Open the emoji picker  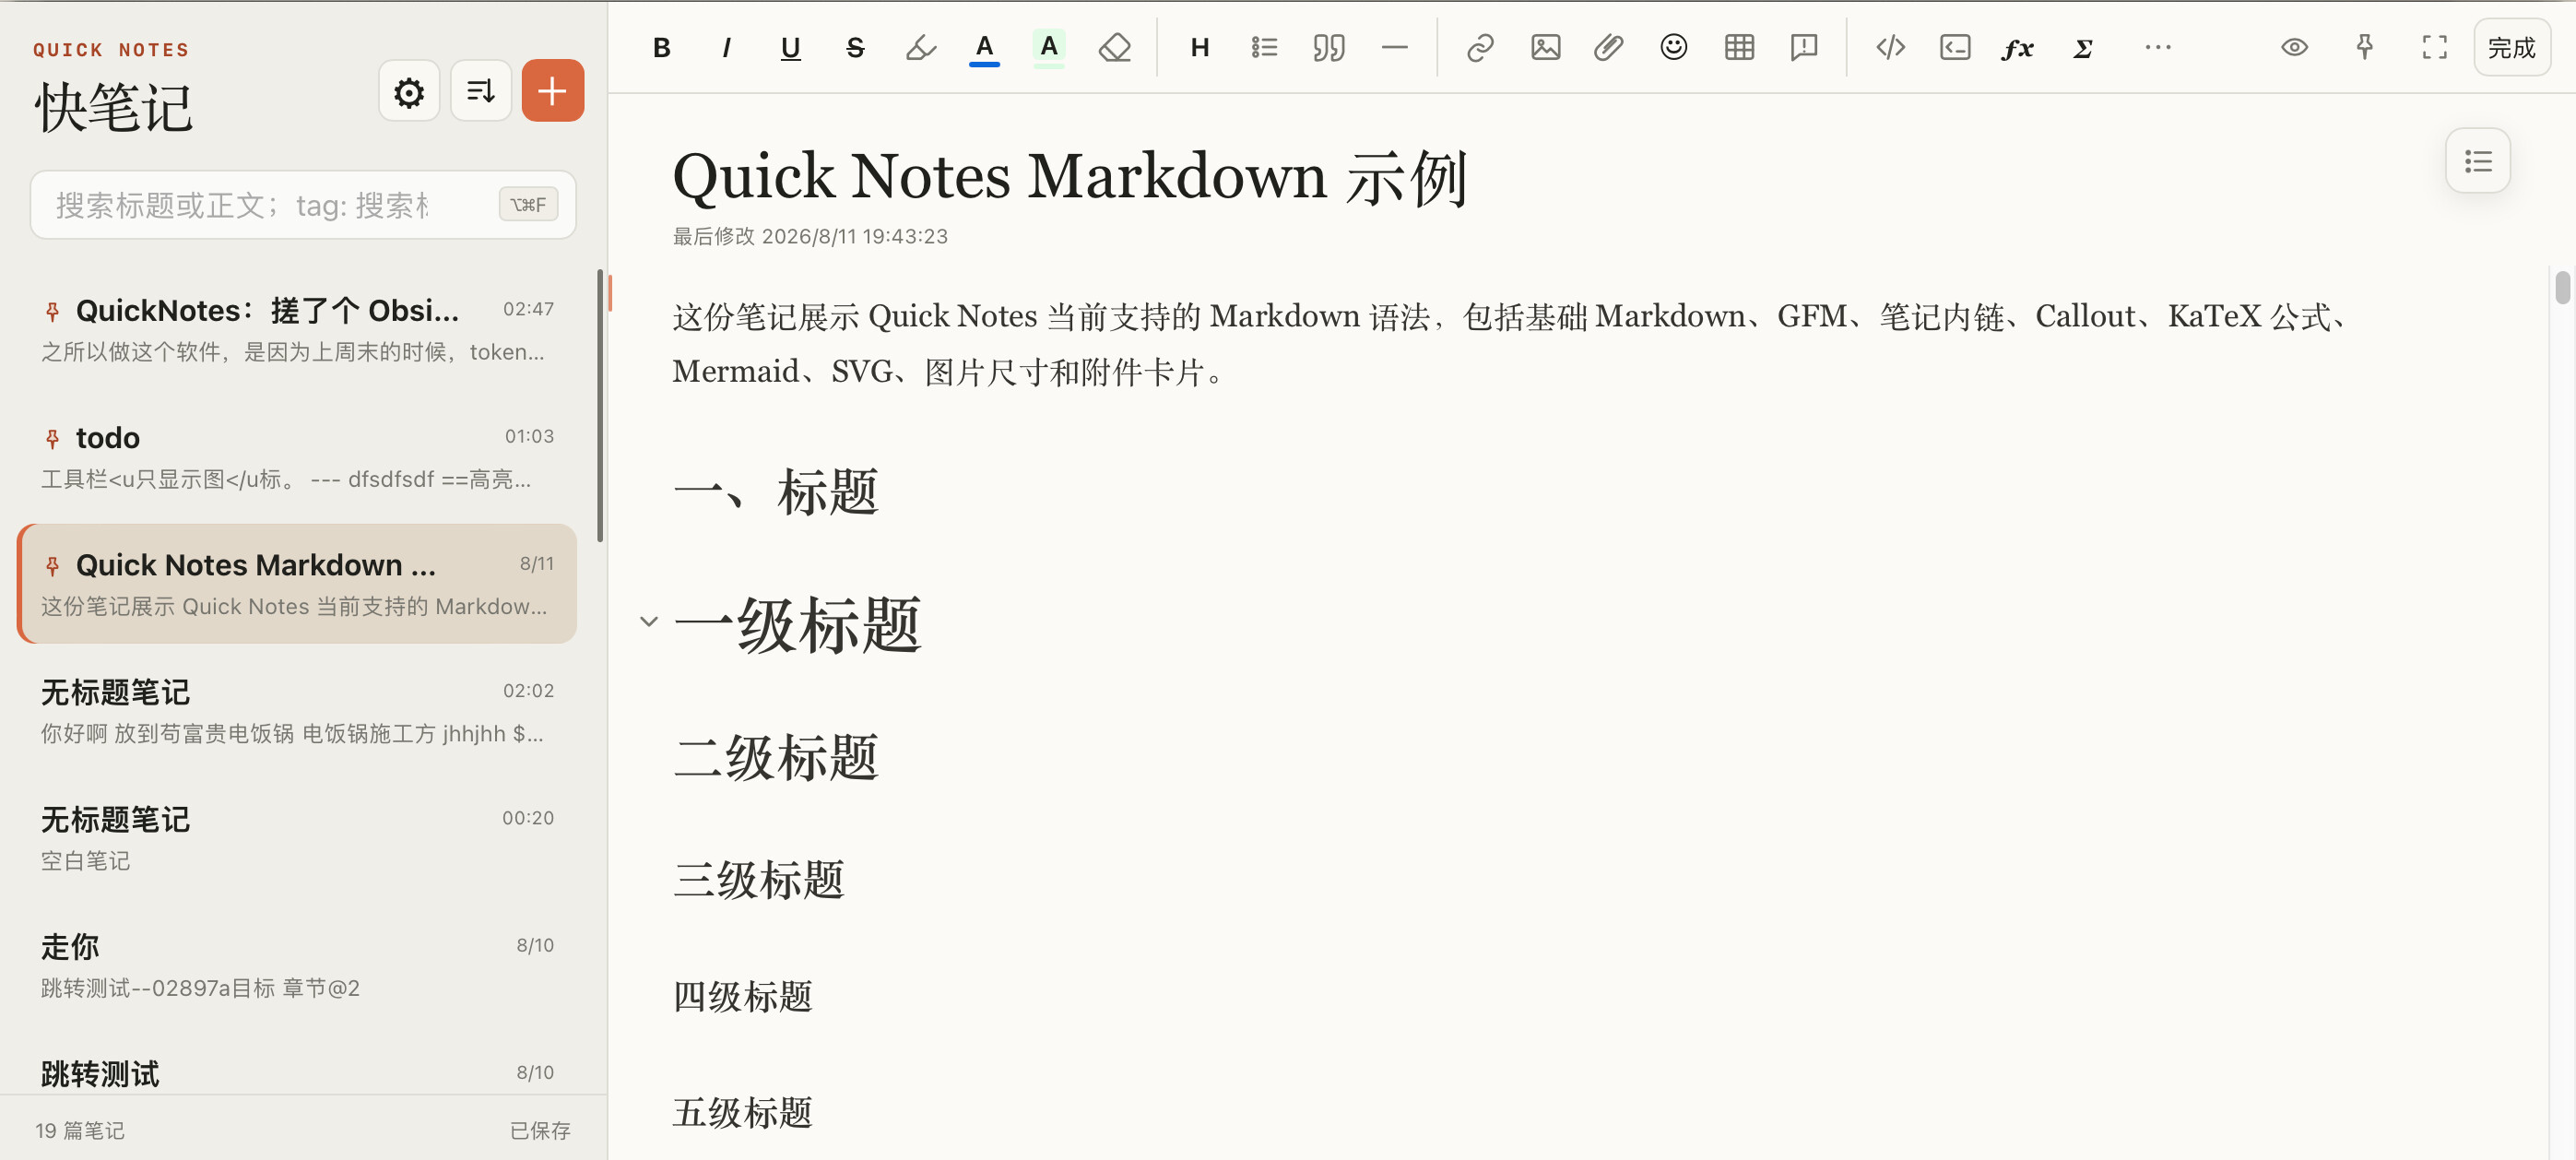click(x=1674, y=47)
